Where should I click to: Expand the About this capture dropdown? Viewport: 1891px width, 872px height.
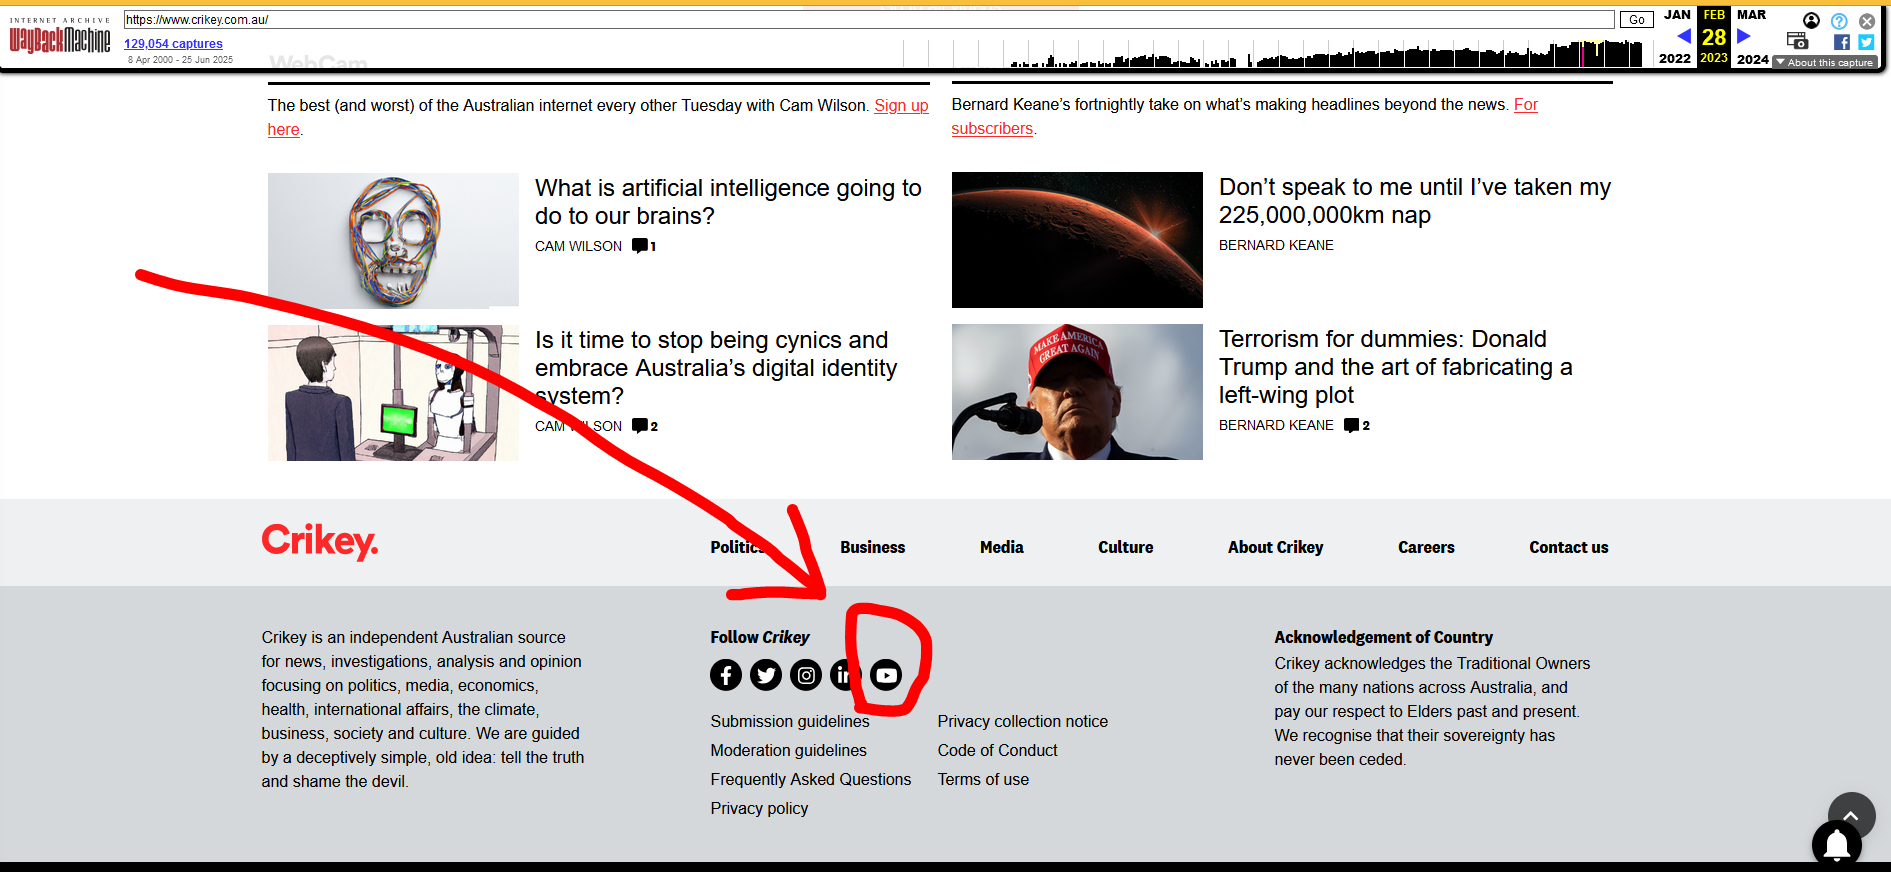pos(1825,62)
